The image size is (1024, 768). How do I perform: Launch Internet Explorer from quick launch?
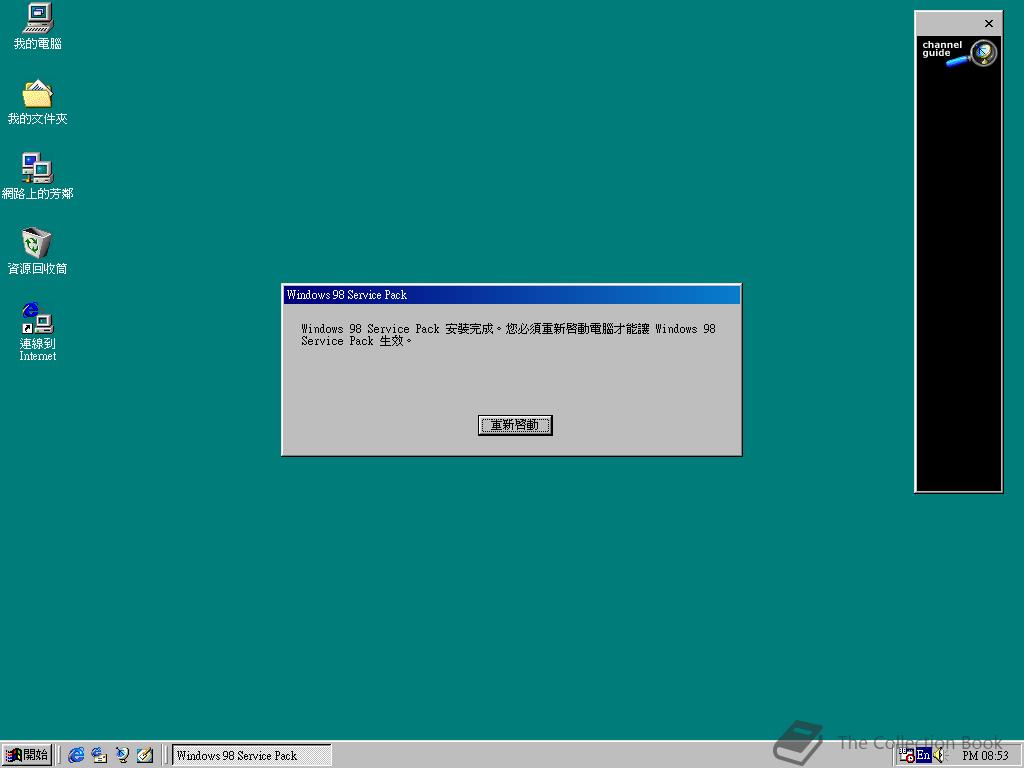pyautogui.click(x=76, y=755)
